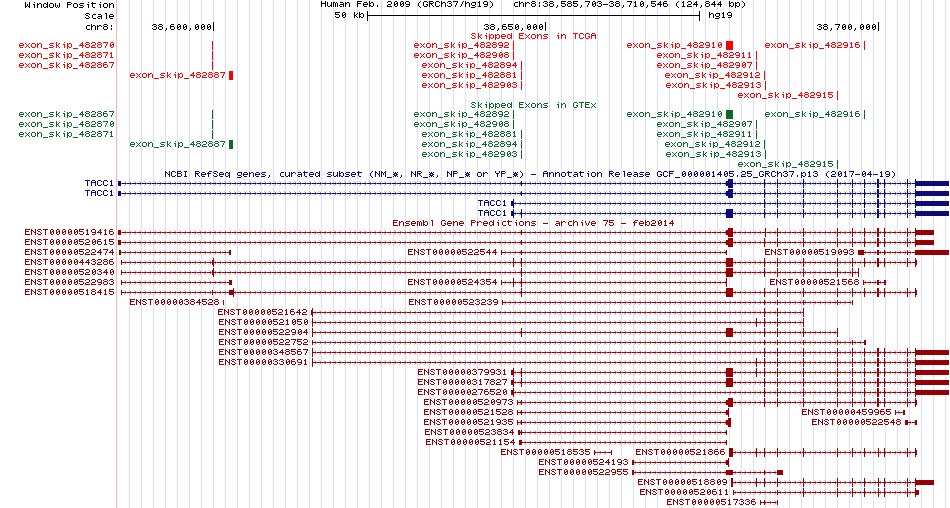Select the first TACC1 RefSeq gene label

click(99, 183)
